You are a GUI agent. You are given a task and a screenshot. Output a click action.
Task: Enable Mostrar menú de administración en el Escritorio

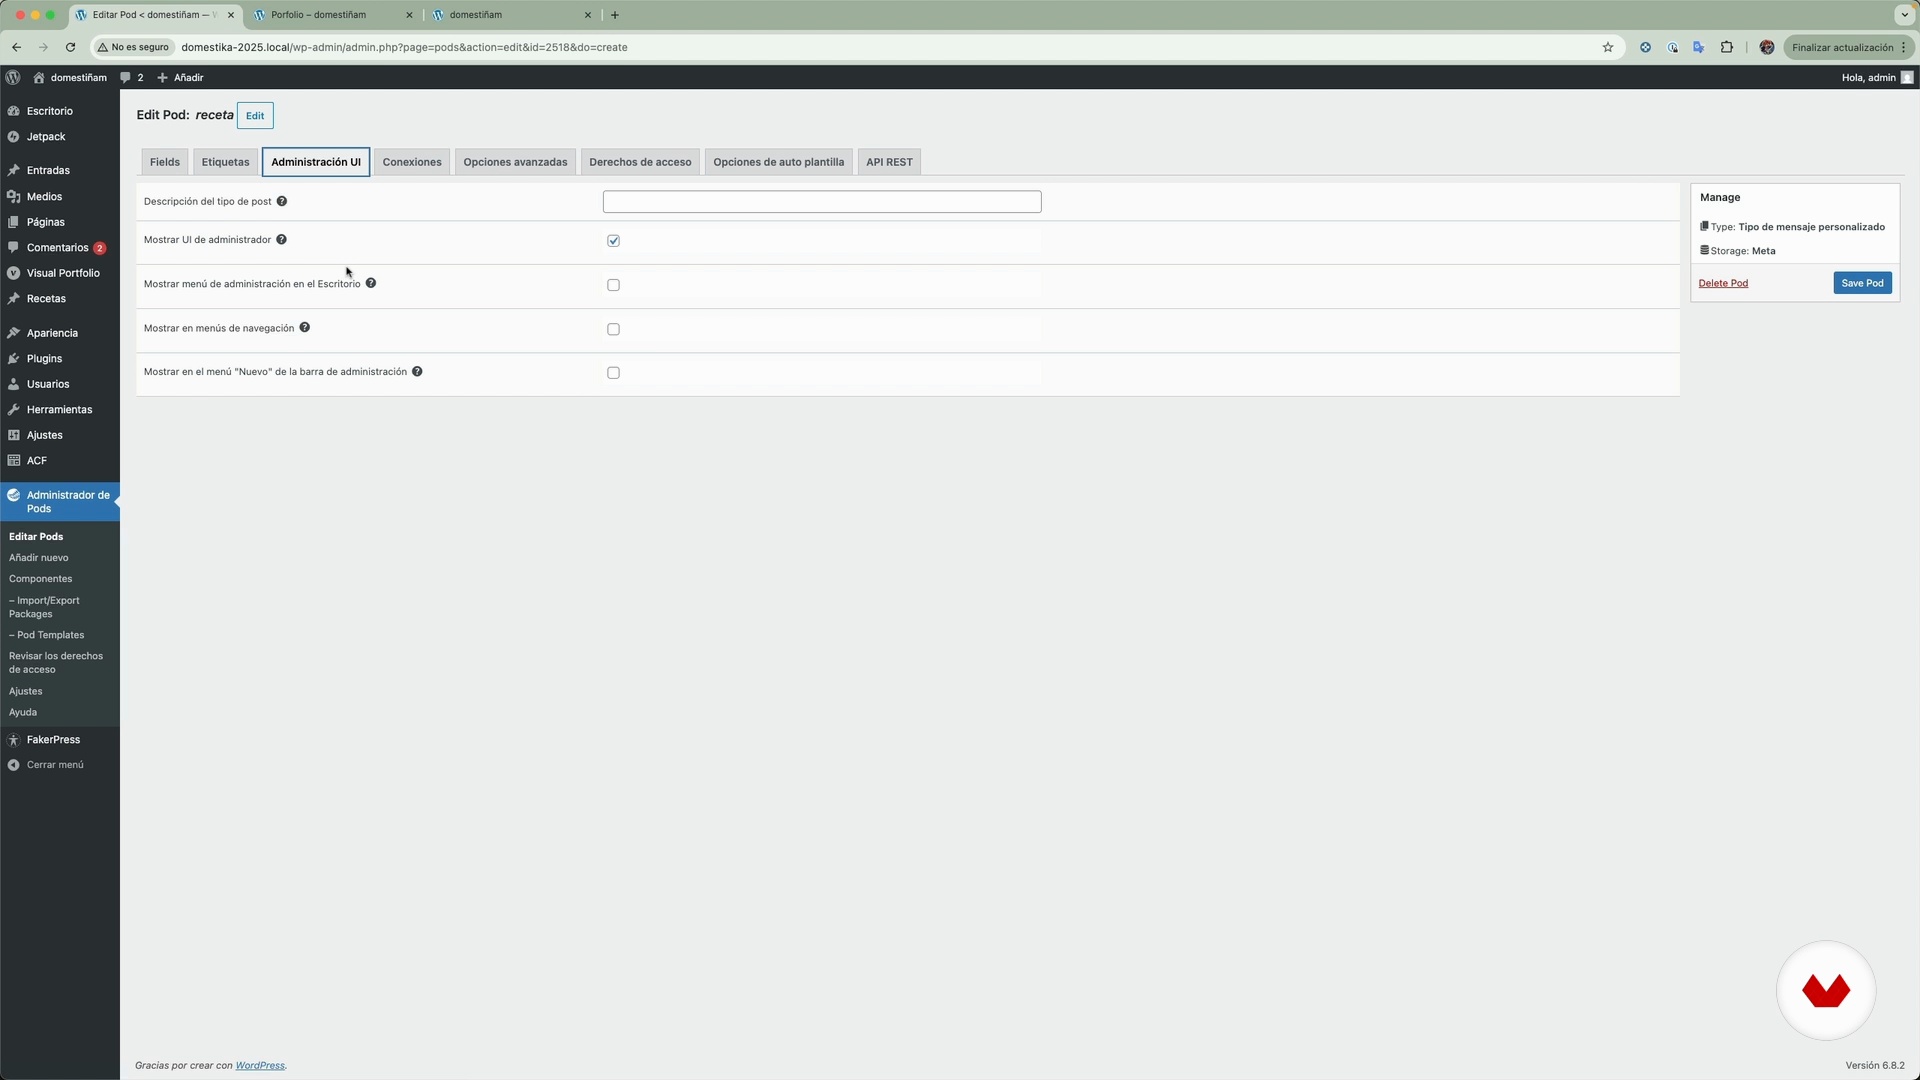point(613,285)
